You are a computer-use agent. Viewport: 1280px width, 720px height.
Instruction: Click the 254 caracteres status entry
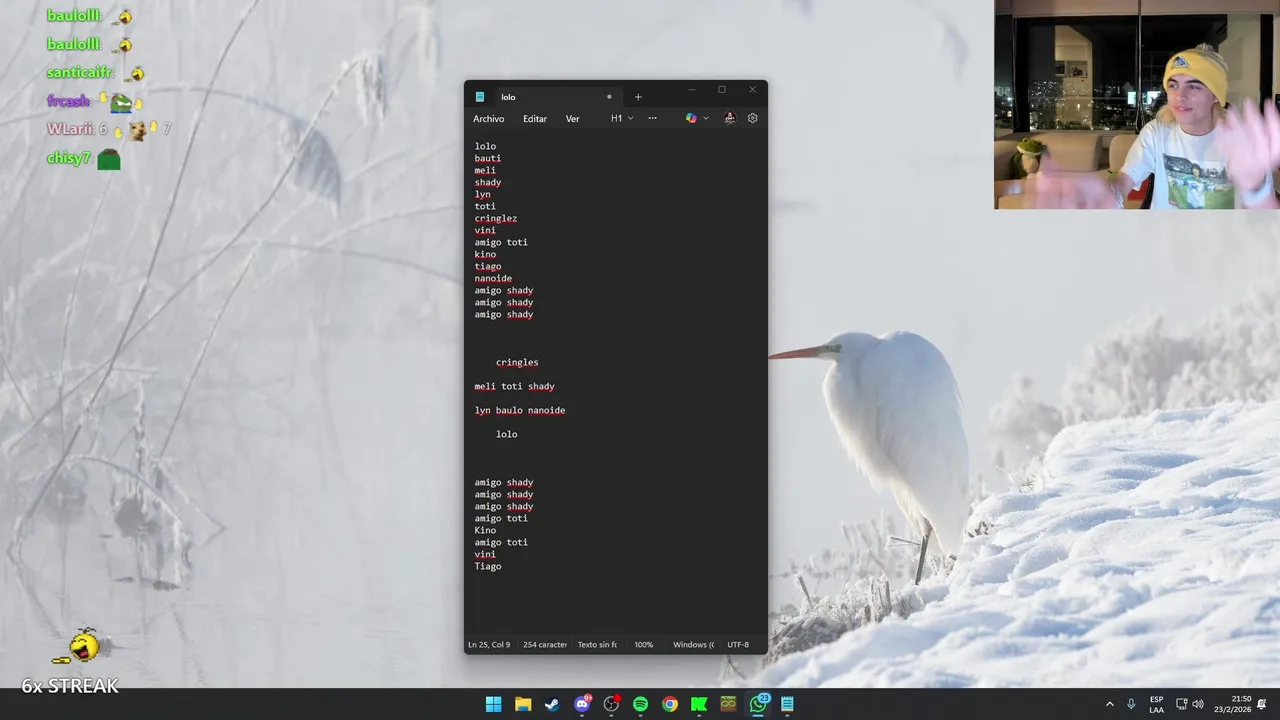point(545,645)
